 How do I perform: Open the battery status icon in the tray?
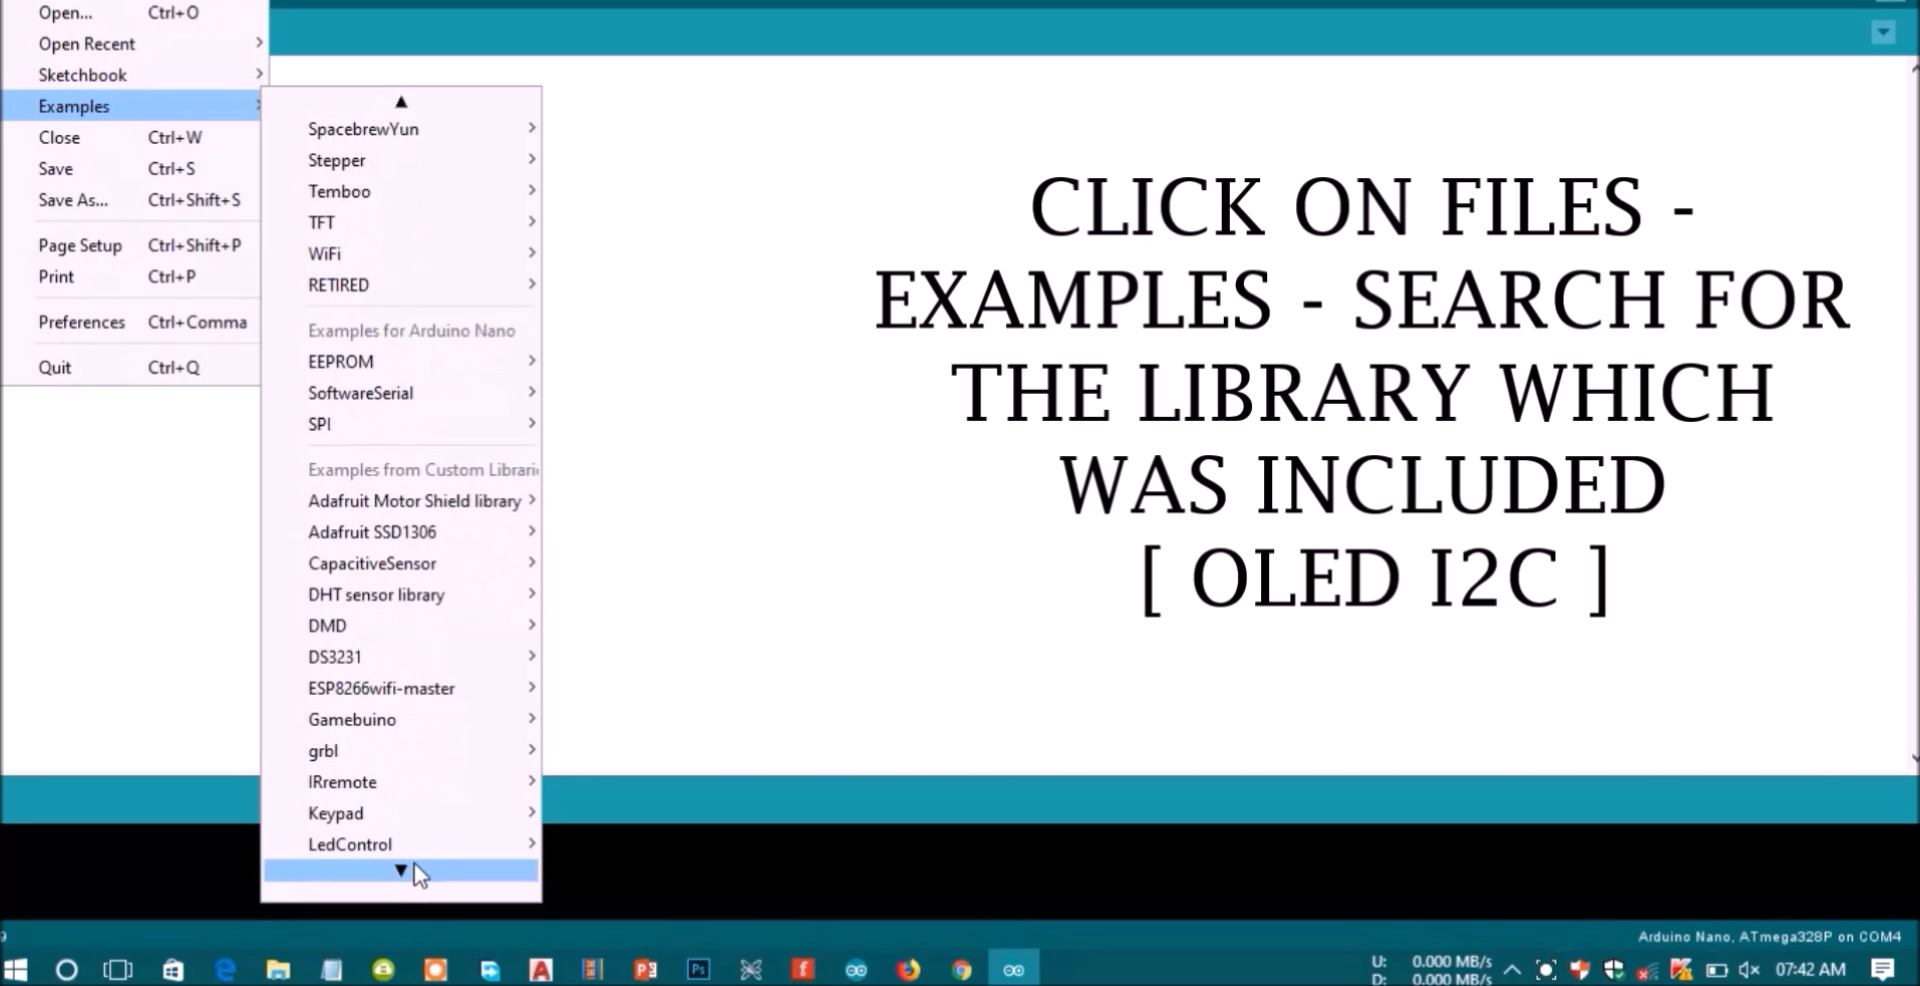1718,969
